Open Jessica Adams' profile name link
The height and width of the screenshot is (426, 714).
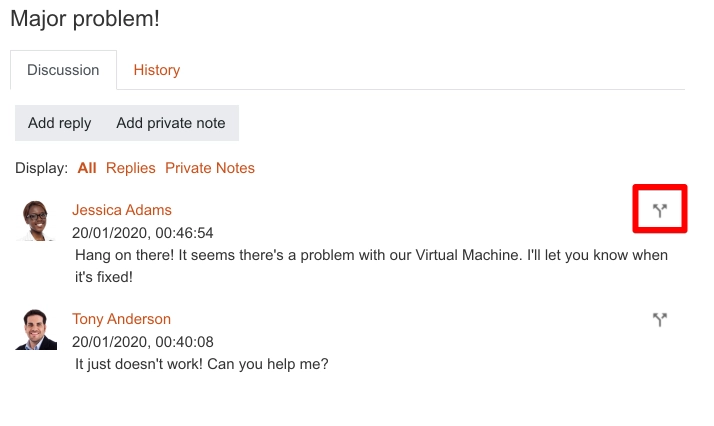[x=122, y=210]
